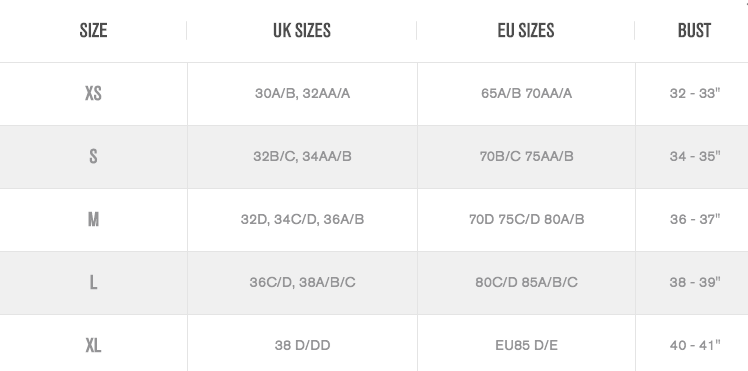This screenshot has height=371, width=748.
Task: Click the 70D 75C/D 80A/B cell
Action: 526,219
